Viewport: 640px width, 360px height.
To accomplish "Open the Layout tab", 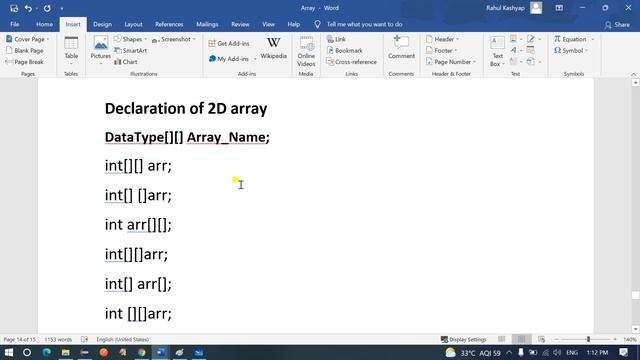I will (x=133, y=24).
